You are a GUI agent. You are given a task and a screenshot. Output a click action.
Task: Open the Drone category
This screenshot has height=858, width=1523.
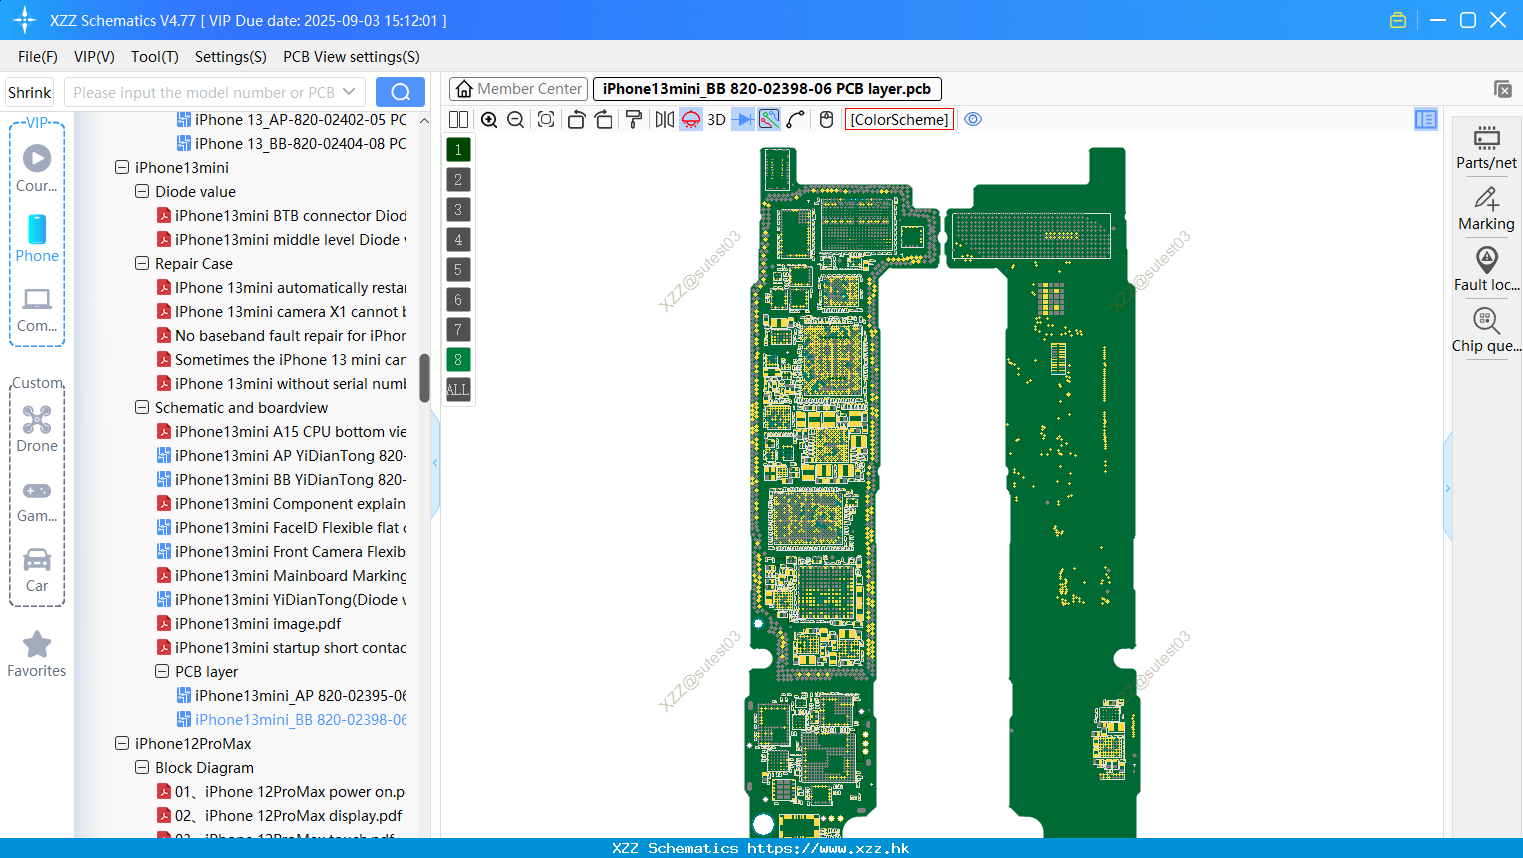click(x=37, y=429)
